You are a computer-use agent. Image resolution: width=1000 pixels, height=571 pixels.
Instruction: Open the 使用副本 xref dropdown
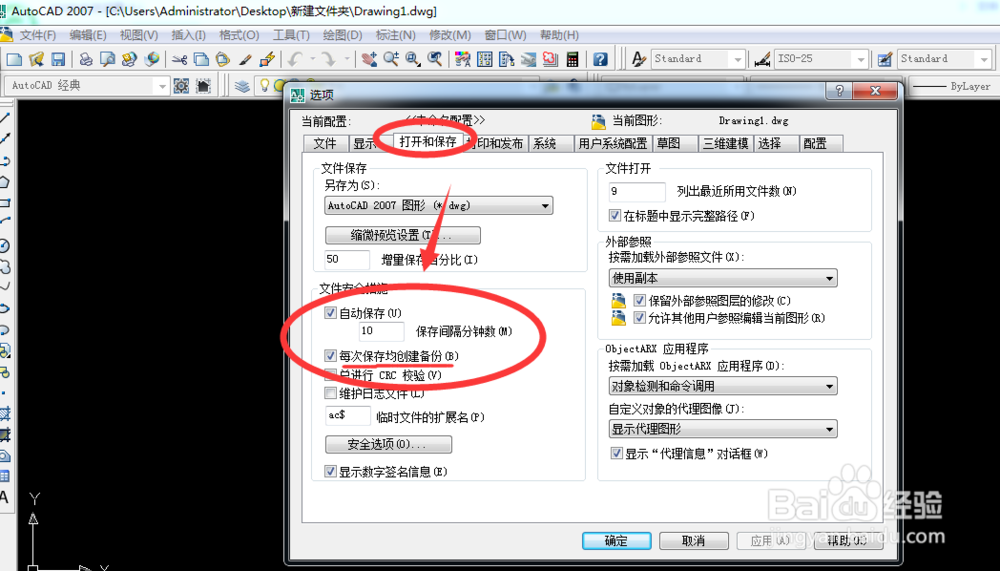(723, 278)
